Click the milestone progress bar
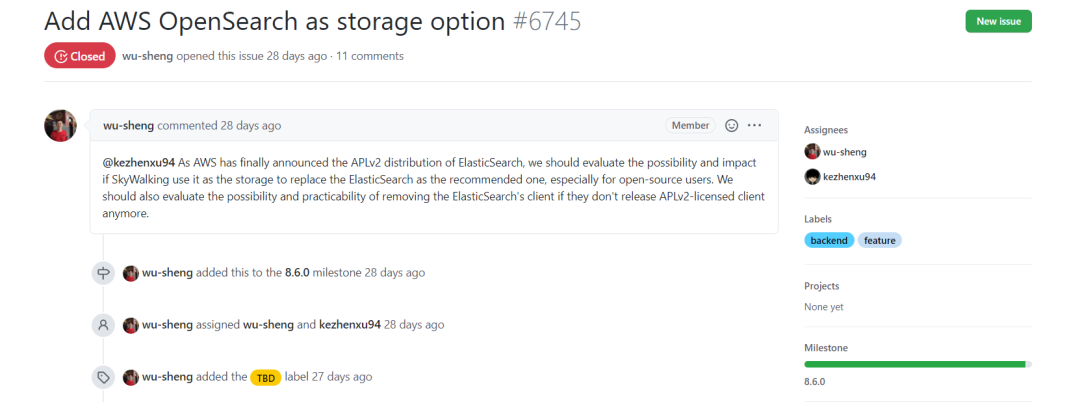This screenshot has height=402, width=1080. [917, 364]
